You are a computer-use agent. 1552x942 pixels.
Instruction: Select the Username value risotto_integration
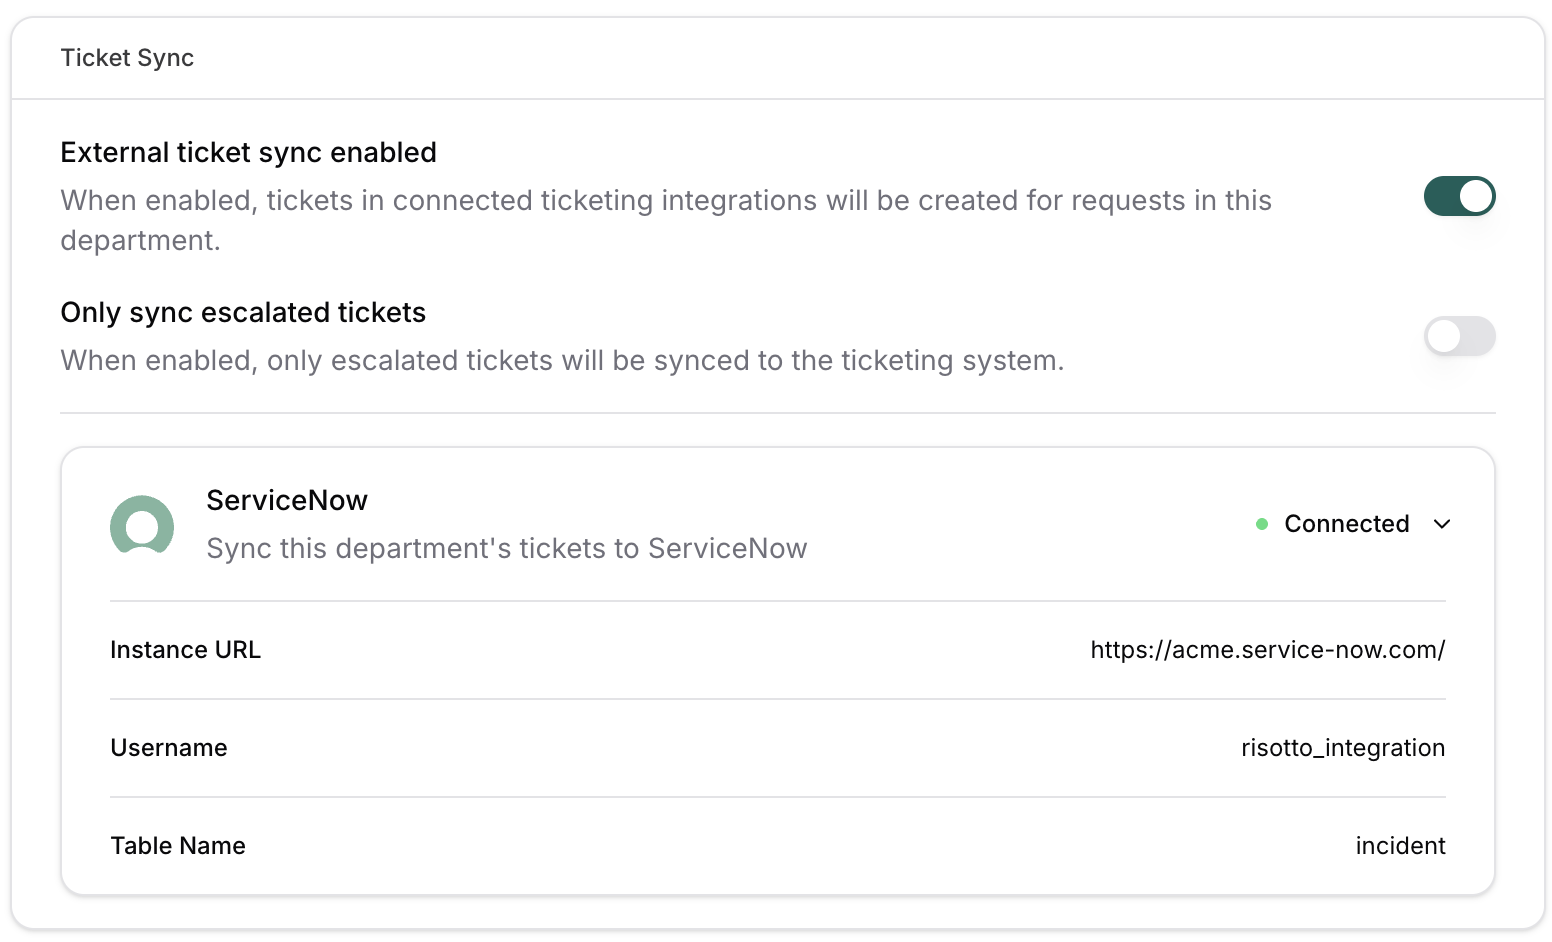pyautogui.click(x=1343, y=747)
